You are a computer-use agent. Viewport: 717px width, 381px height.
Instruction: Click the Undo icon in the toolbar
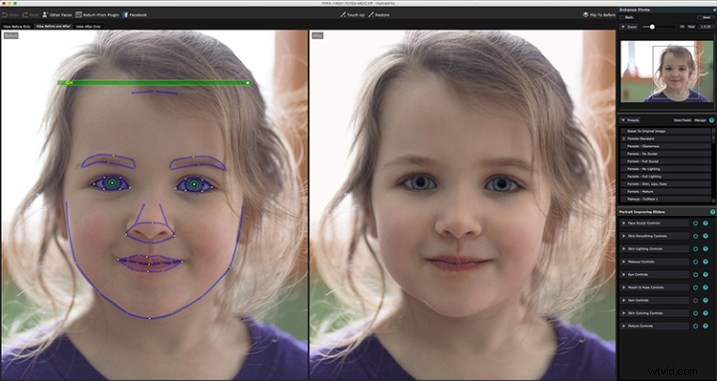click(5, 15)
